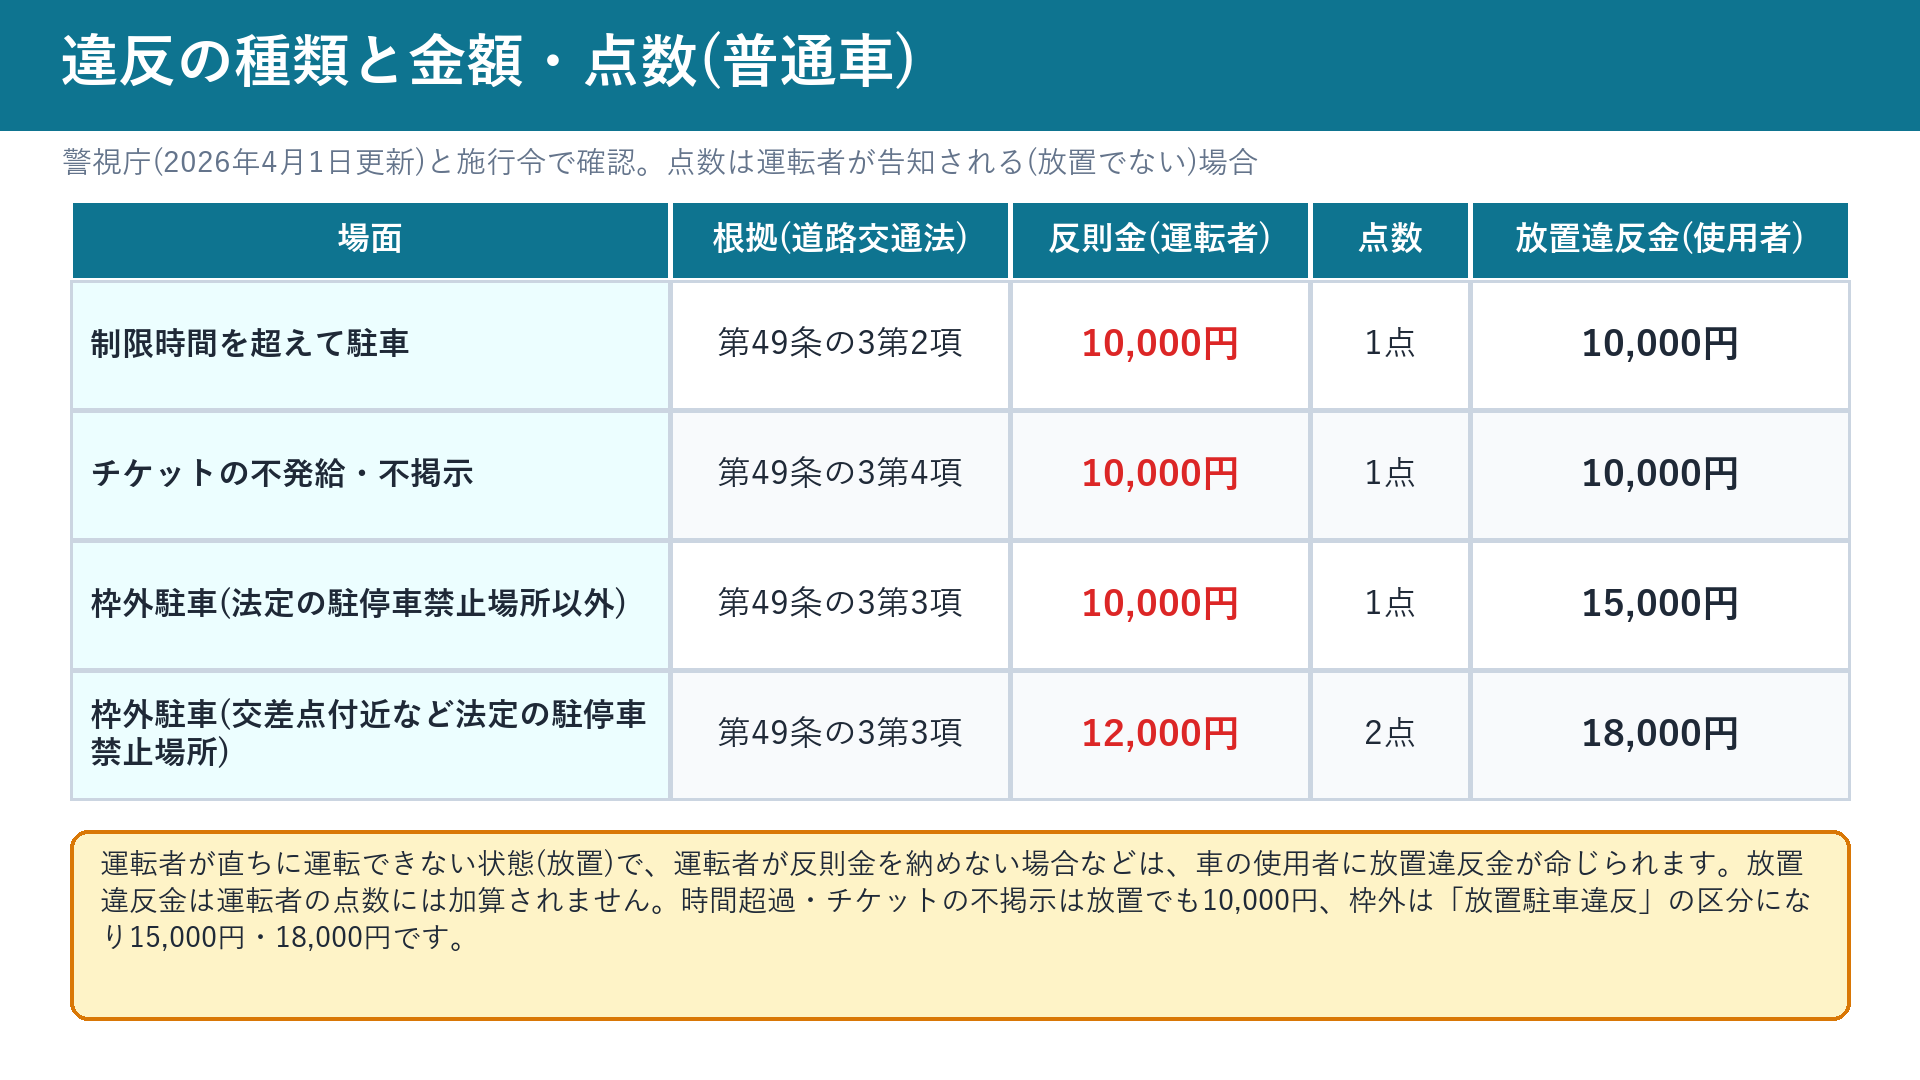Select the cell 第49条の3第4項
The height and width of the screenshot is (1080, 1920).
coord(840,473)
